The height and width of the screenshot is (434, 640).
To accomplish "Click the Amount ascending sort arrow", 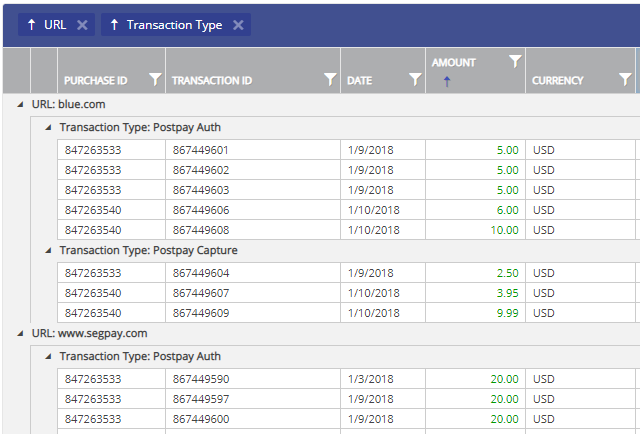I will click(446, 82).
